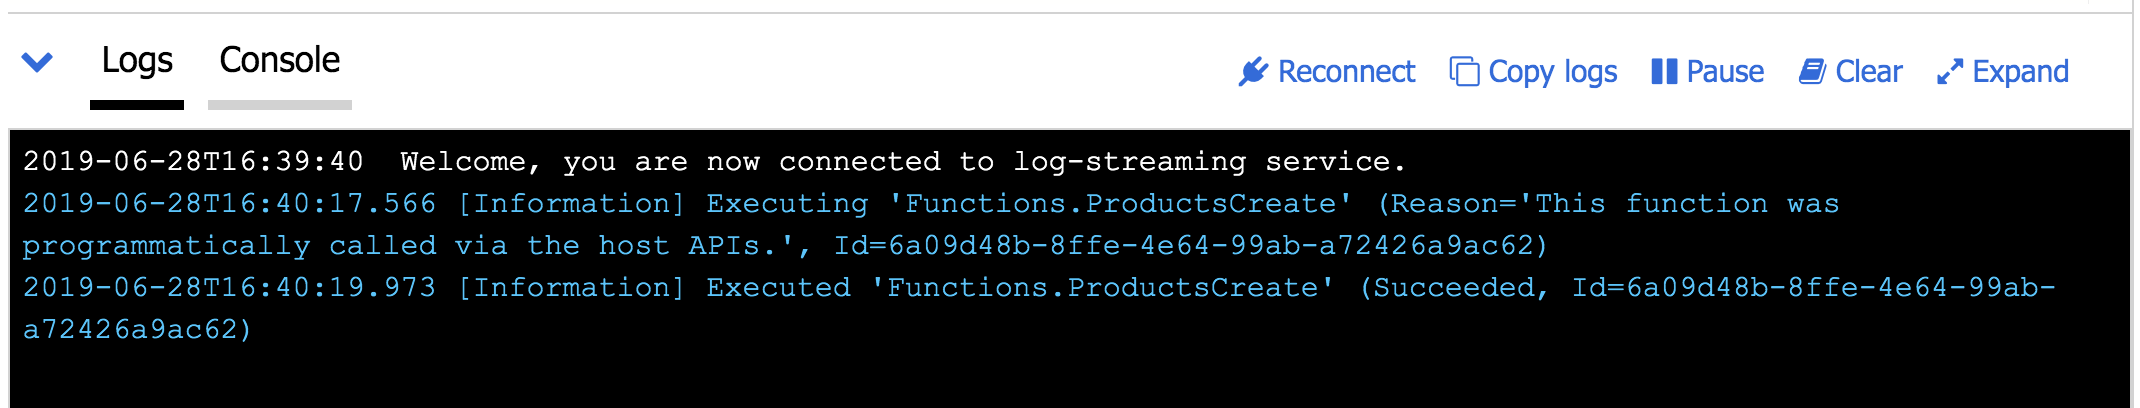
Task: Collapse the log panel with the chevron
Action: coord(37,63)
